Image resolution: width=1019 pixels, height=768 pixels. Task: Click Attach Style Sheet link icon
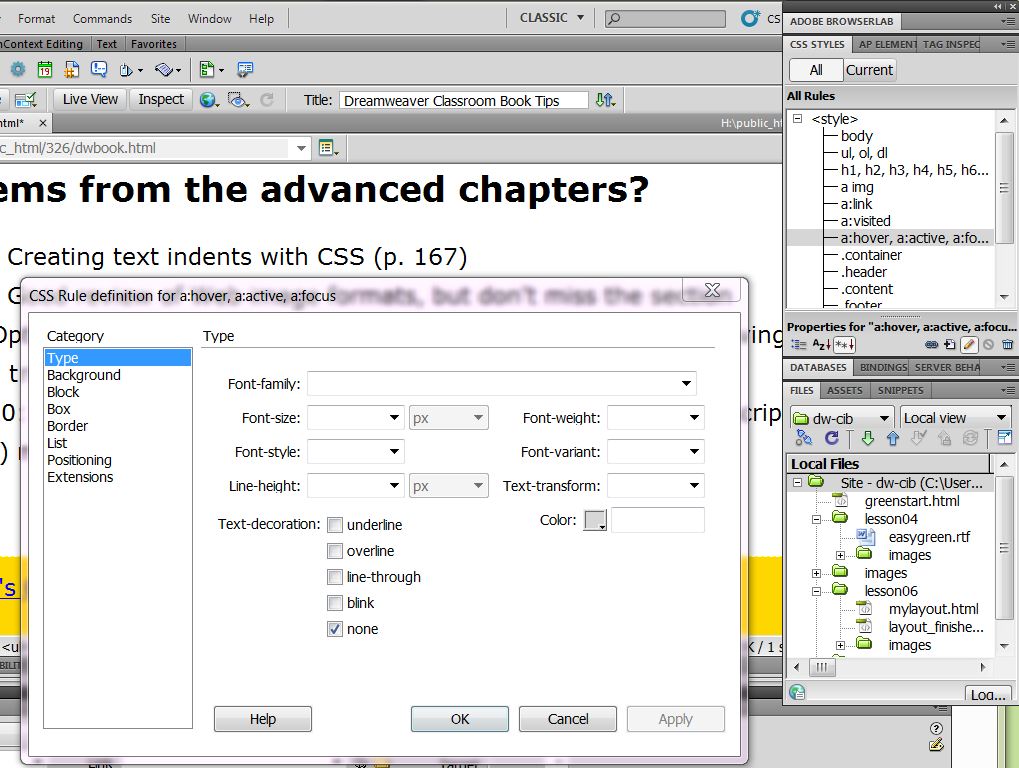[x=931, y=344]
